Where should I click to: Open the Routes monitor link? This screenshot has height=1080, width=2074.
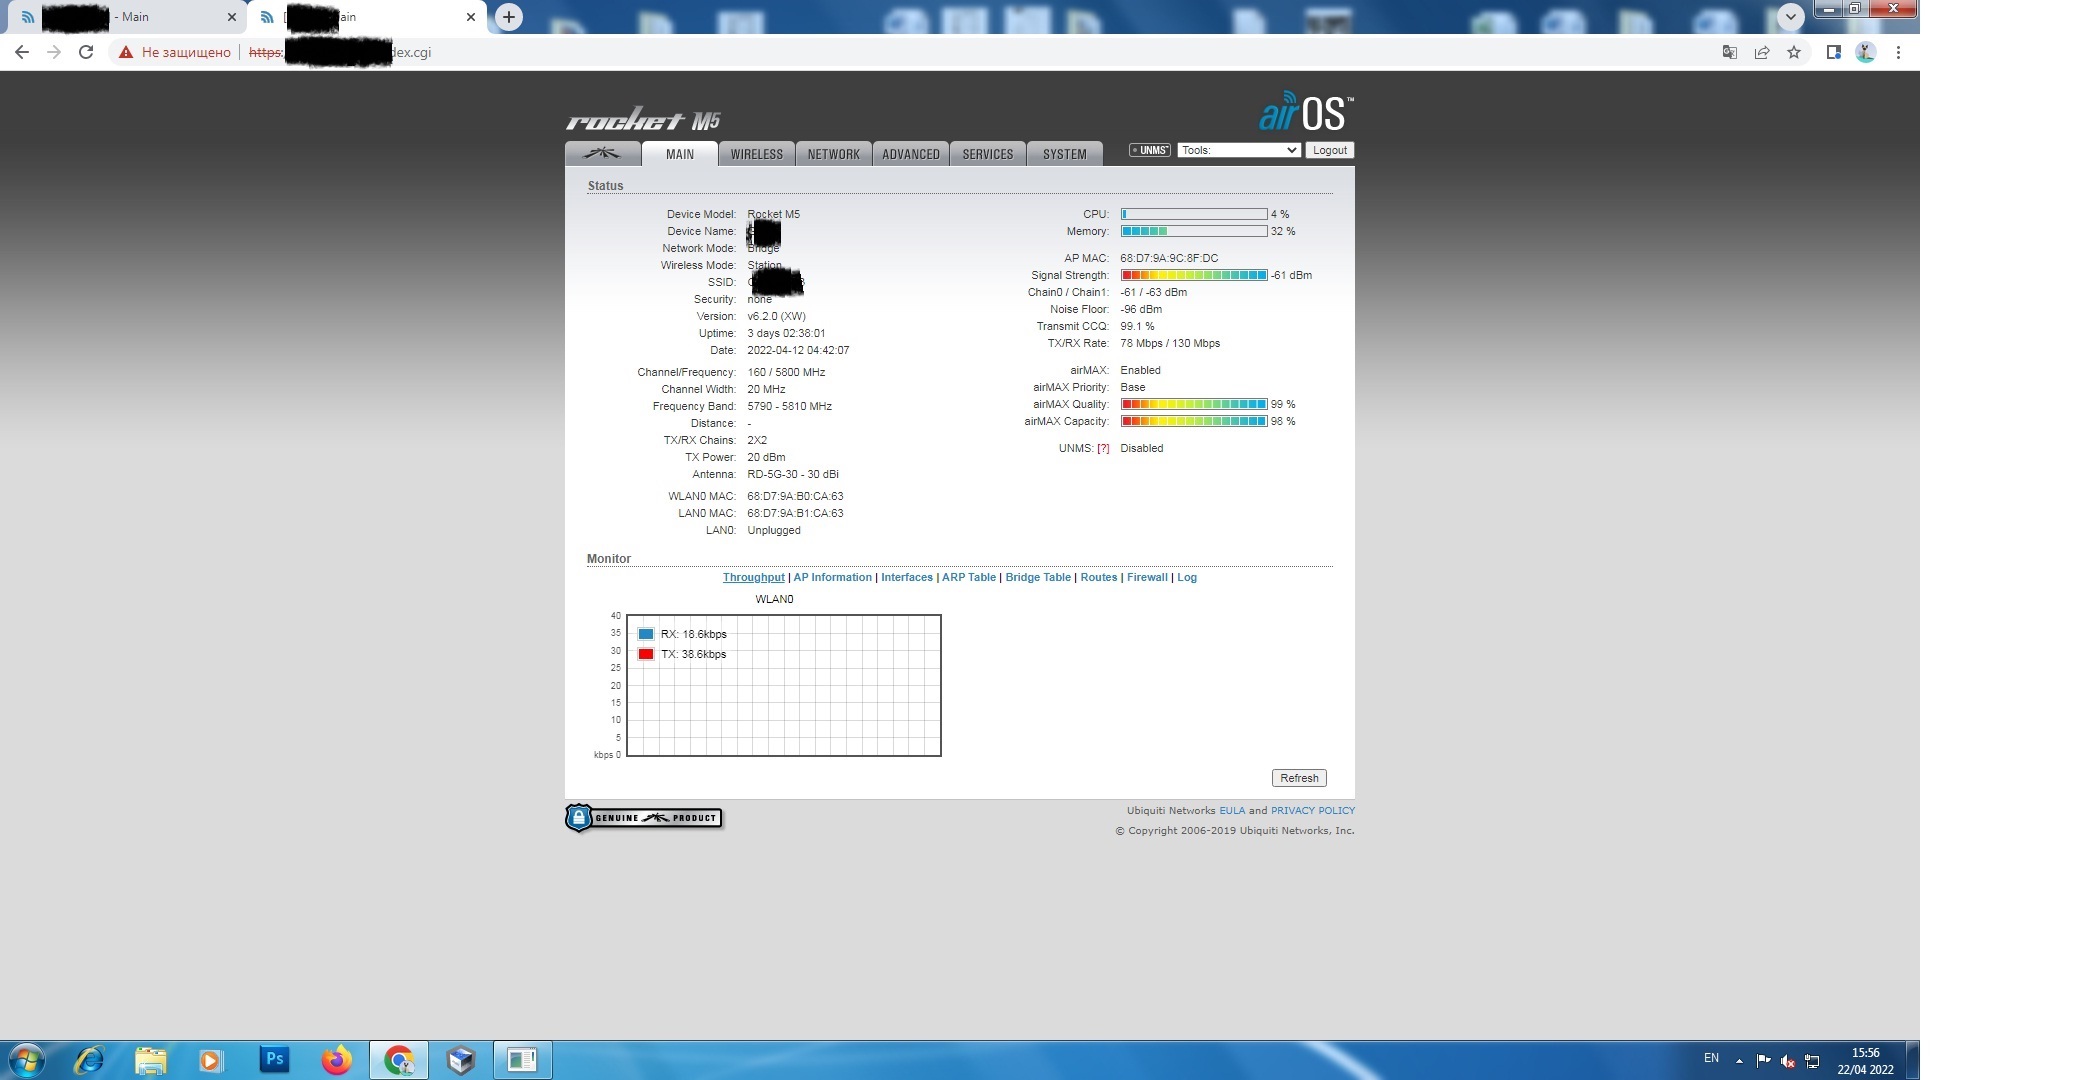[x=1099, y=577]
